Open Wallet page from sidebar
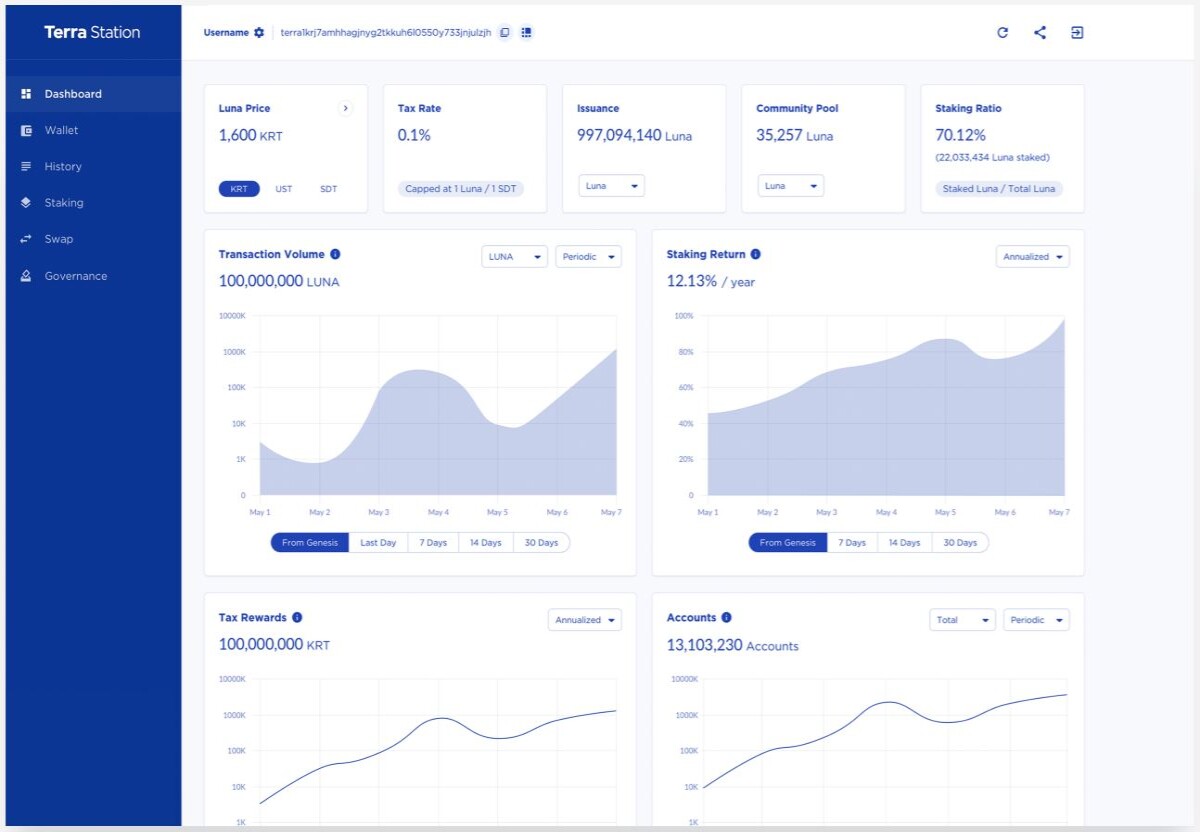This screenshot has width=1200, height=832. tap(93, 130)
